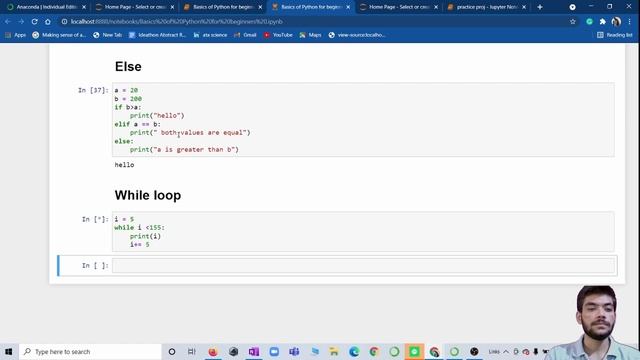Viewport: 640px width, 360px height.
Task: Open the browser home page
Action: pyautogui.click(x=48, y=22)
